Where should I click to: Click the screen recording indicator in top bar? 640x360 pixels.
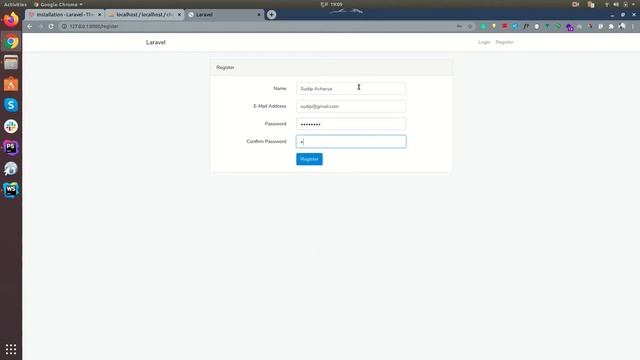pos(576,4)
